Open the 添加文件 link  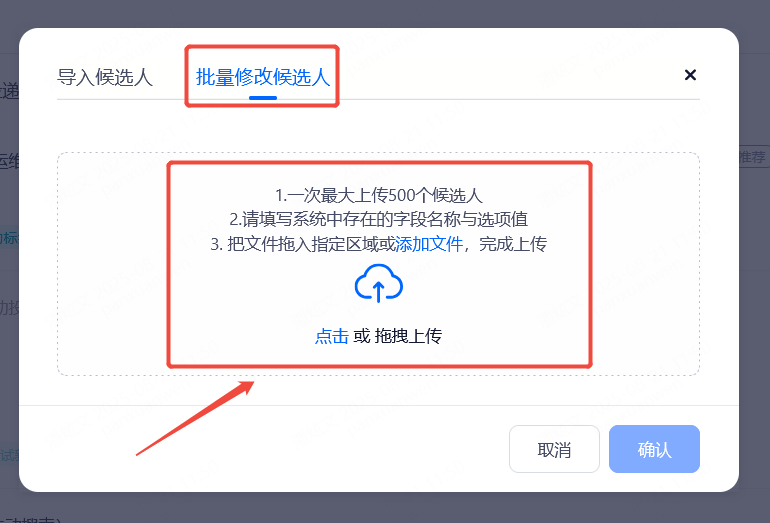tap(429, 244)
